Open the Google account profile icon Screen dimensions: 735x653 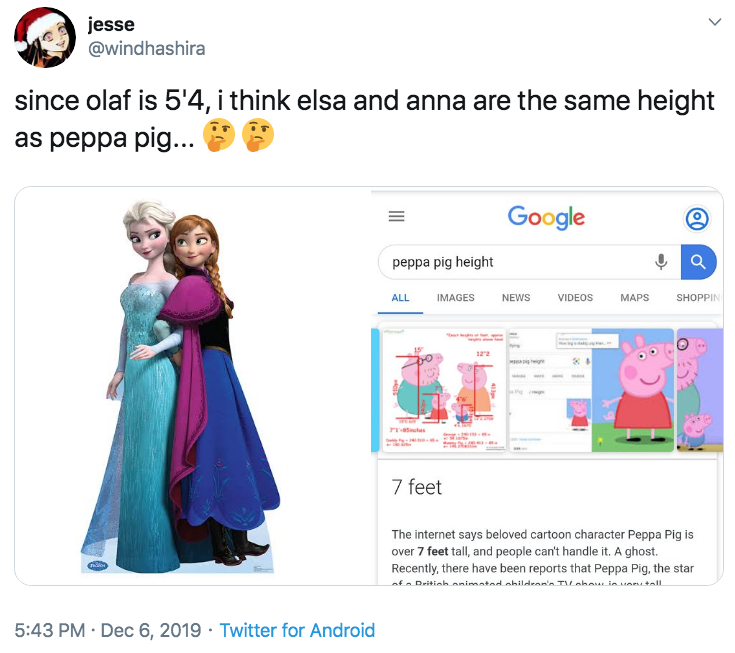tap(697, 218)
